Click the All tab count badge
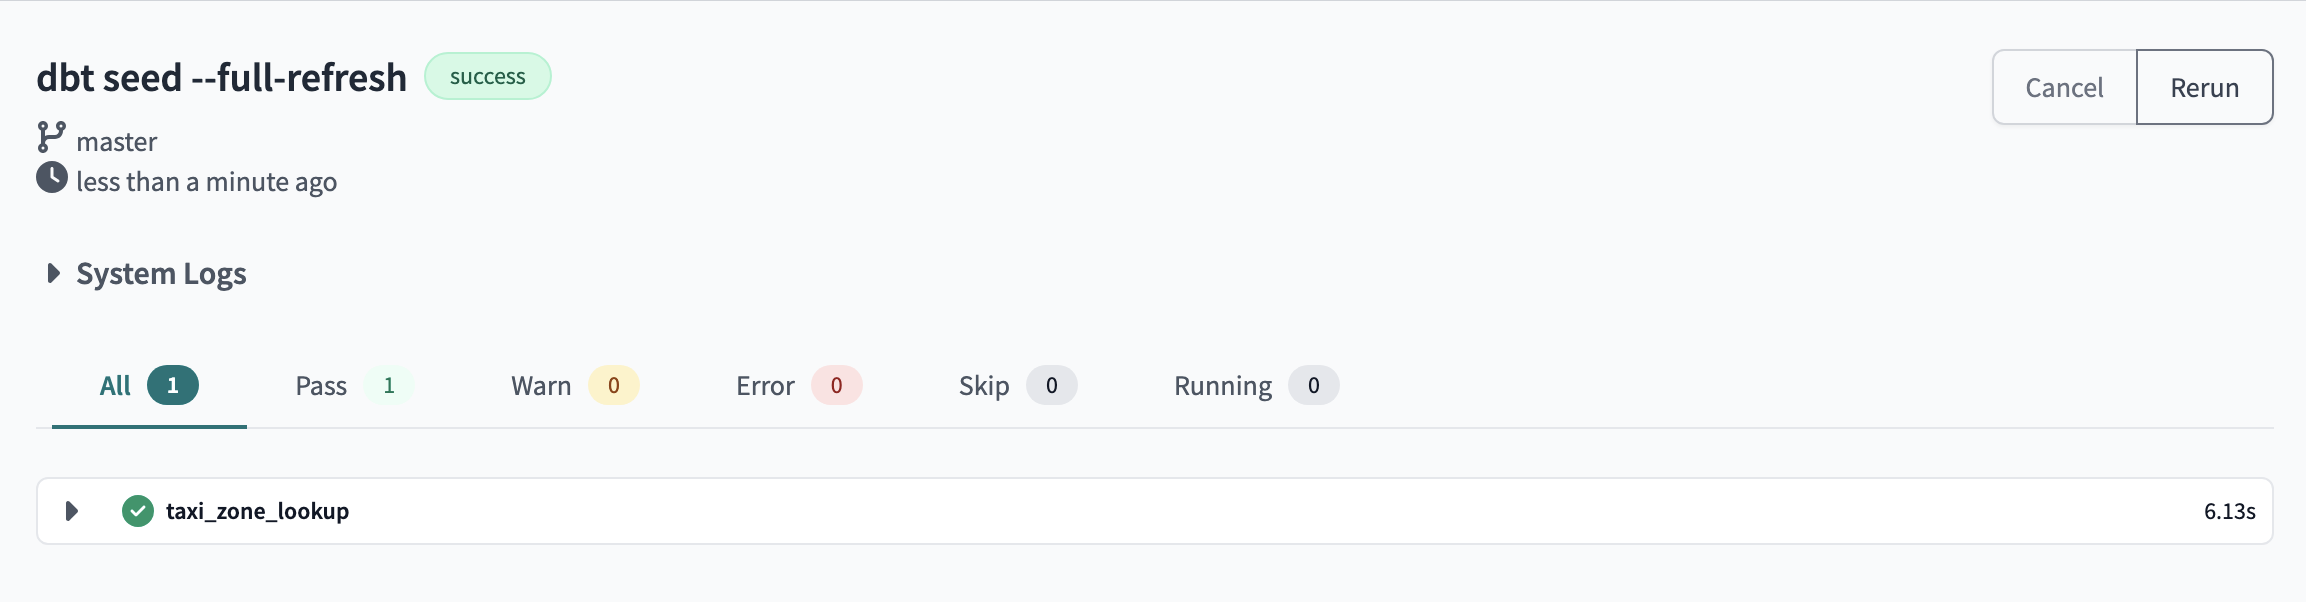Screen dimensions: 2306x602 (x=173, y=385)
